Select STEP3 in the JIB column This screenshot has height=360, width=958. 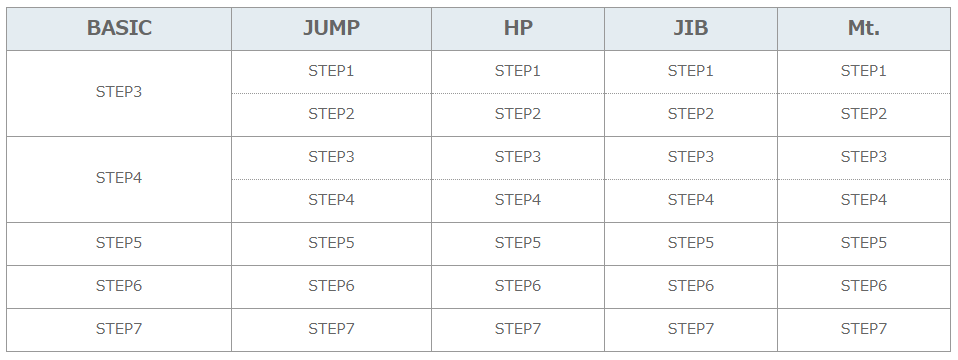click(x=691, y=157)
